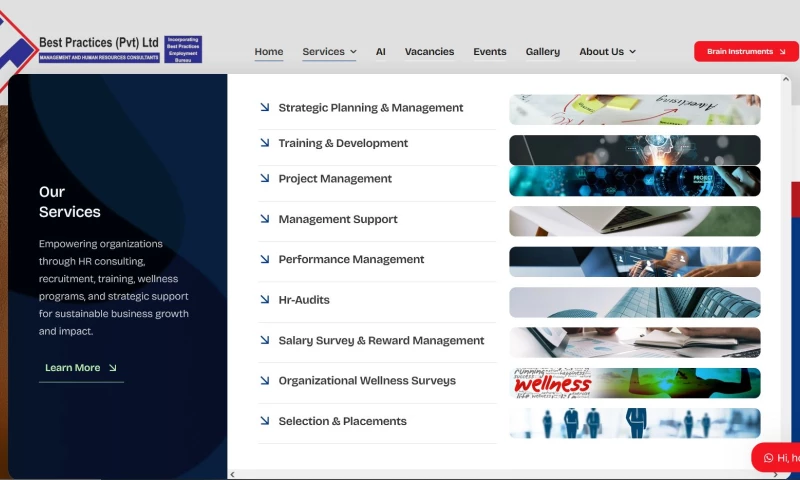Click the Learn More link

(x=72, y=368)
